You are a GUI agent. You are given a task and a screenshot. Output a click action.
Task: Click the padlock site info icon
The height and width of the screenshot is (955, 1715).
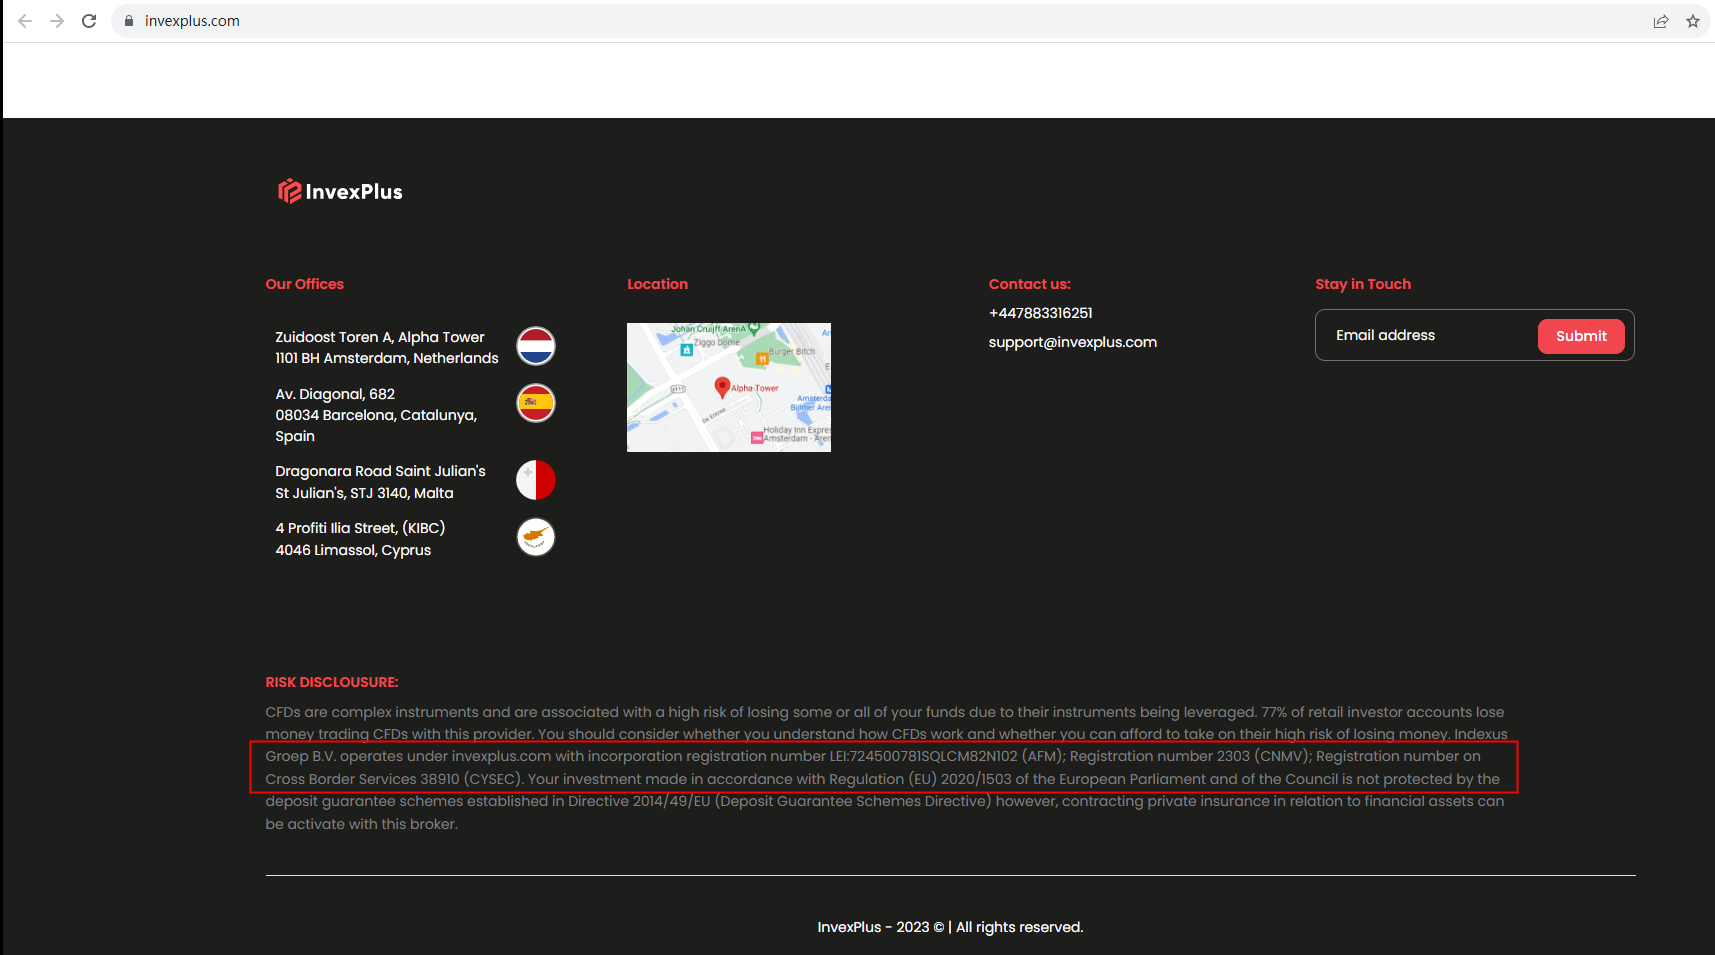129,21
